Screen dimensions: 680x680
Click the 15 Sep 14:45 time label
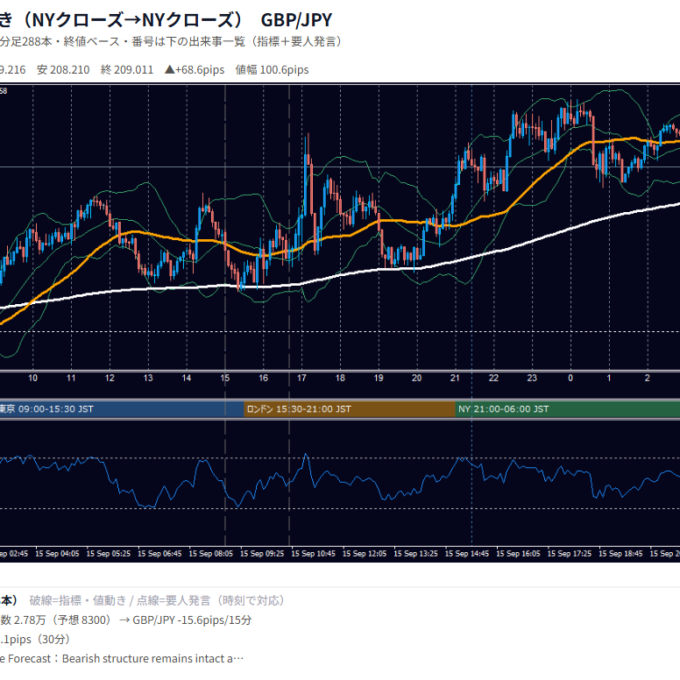(x=467, y=554)
